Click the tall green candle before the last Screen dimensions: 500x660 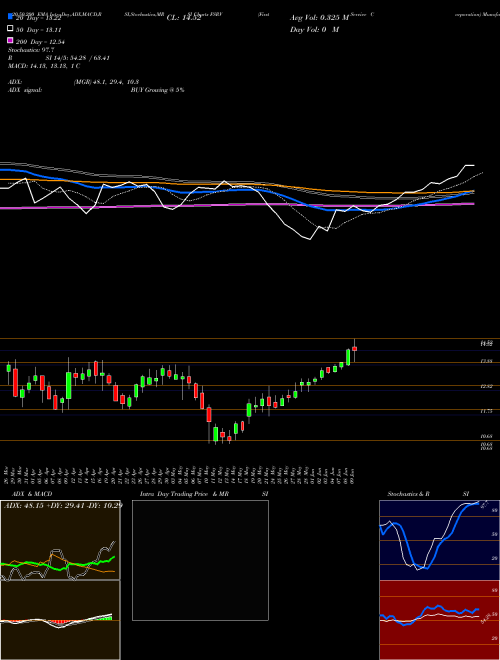348,357
